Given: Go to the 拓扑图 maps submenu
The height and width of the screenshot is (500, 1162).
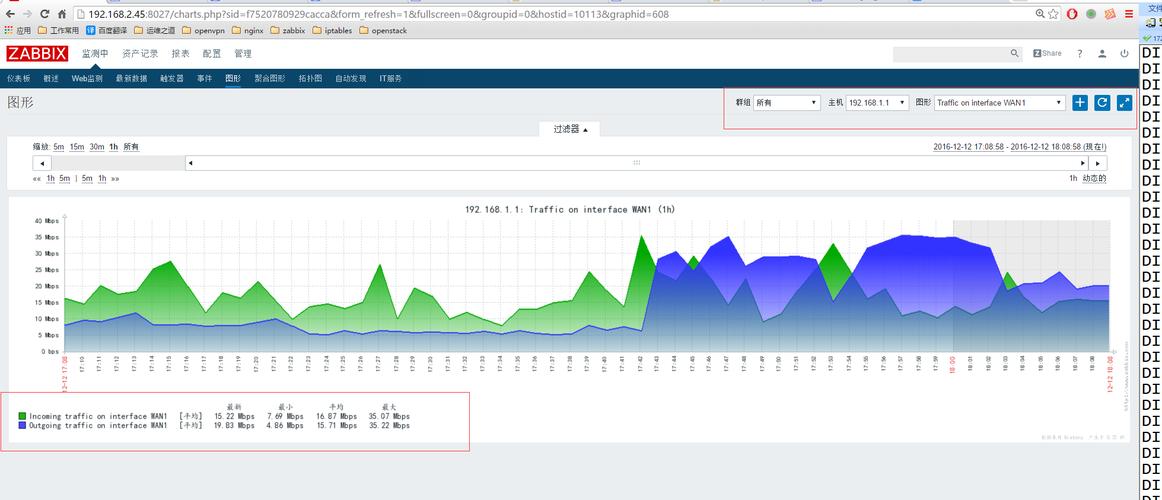Looking at the screenshot, I should pyautogui.click(x=311, y=78).
